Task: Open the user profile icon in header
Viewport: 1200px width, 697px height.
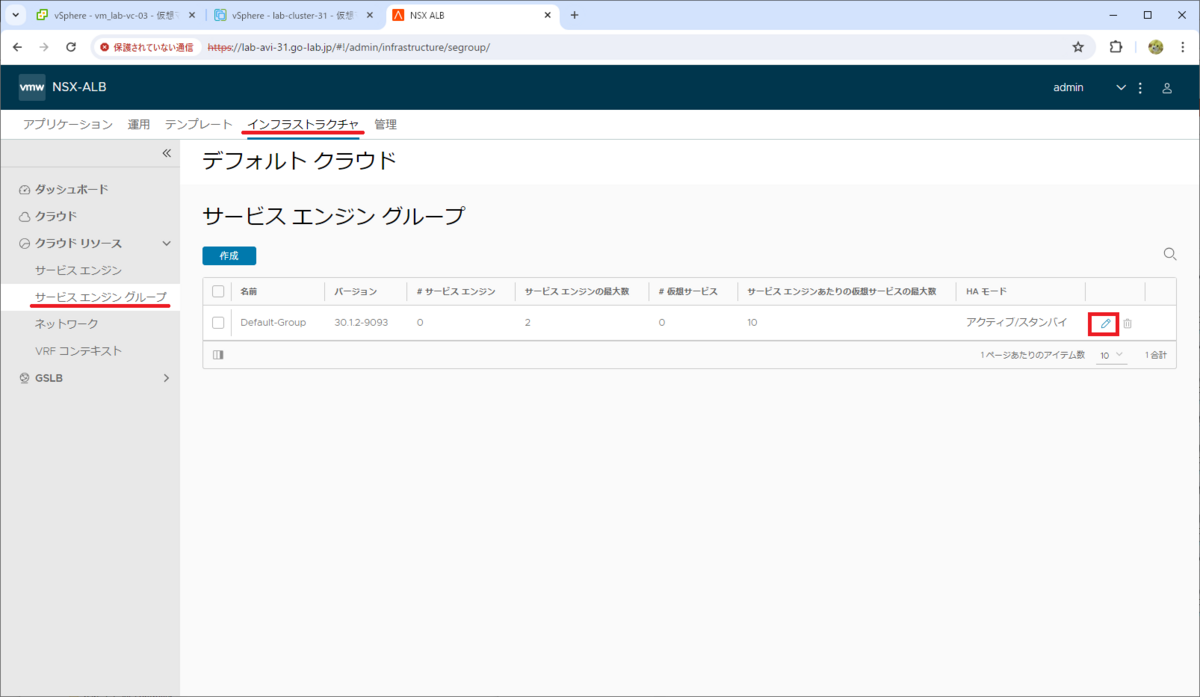Action: click(1167, 88)
